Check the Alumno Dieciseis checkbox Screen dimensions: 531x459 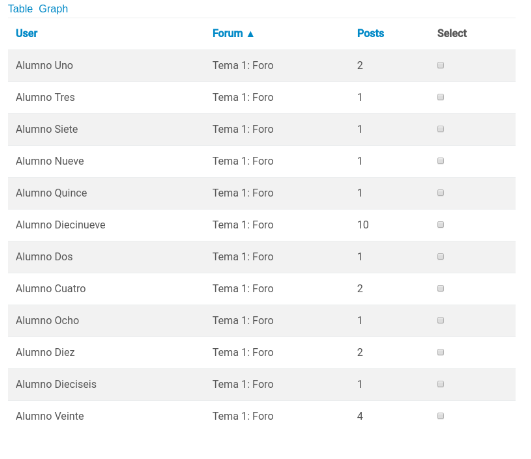440,384
